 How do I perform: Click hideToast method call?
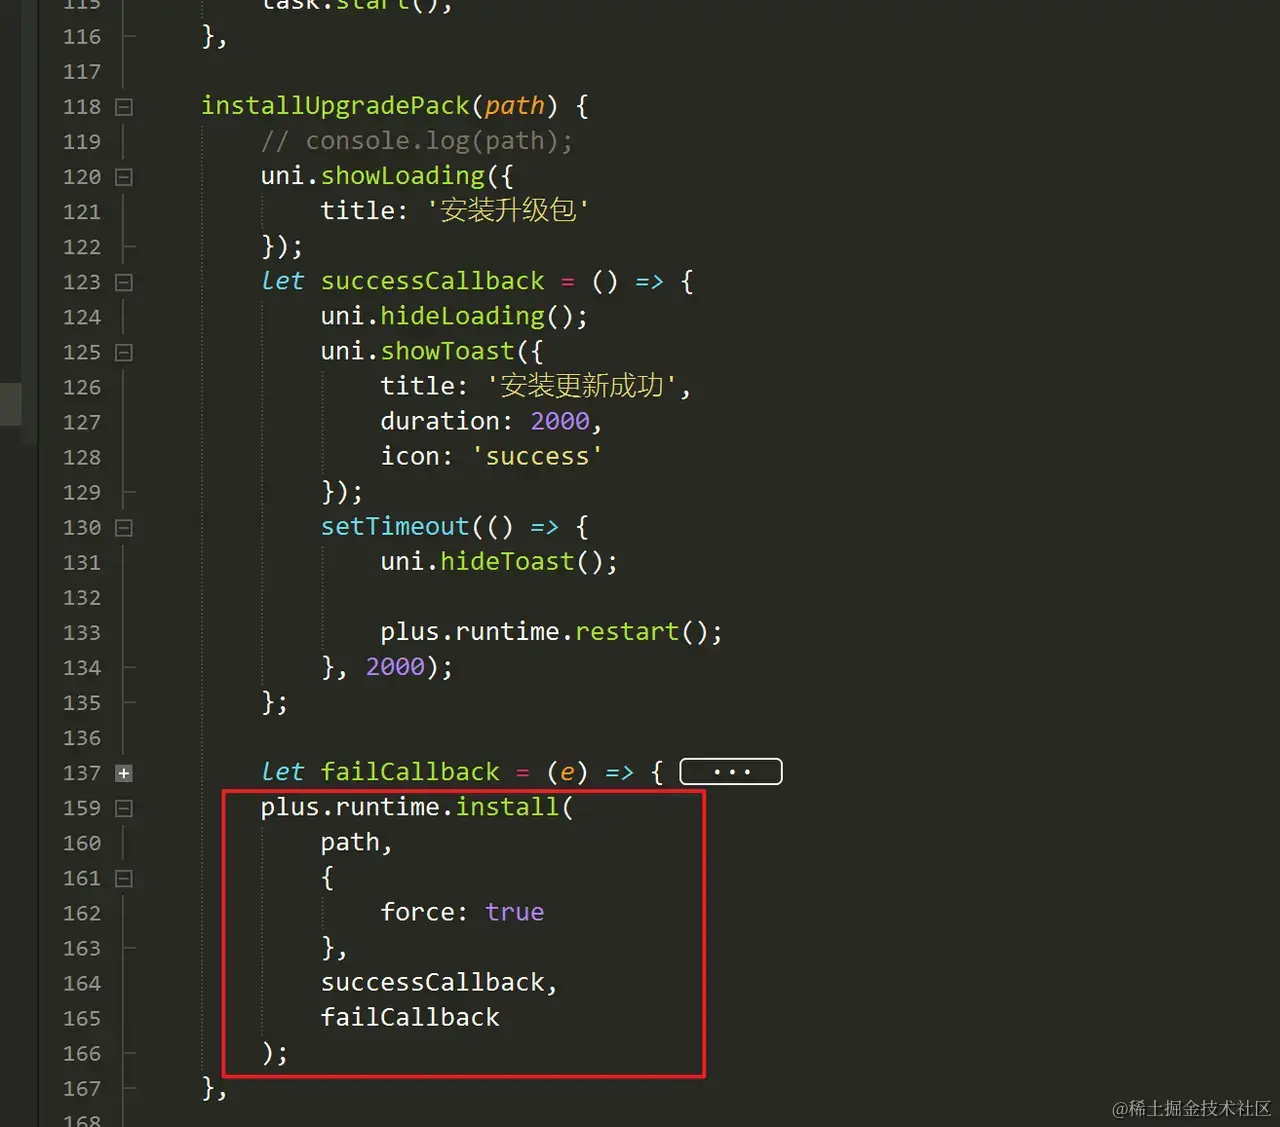[x=507, y=561]
